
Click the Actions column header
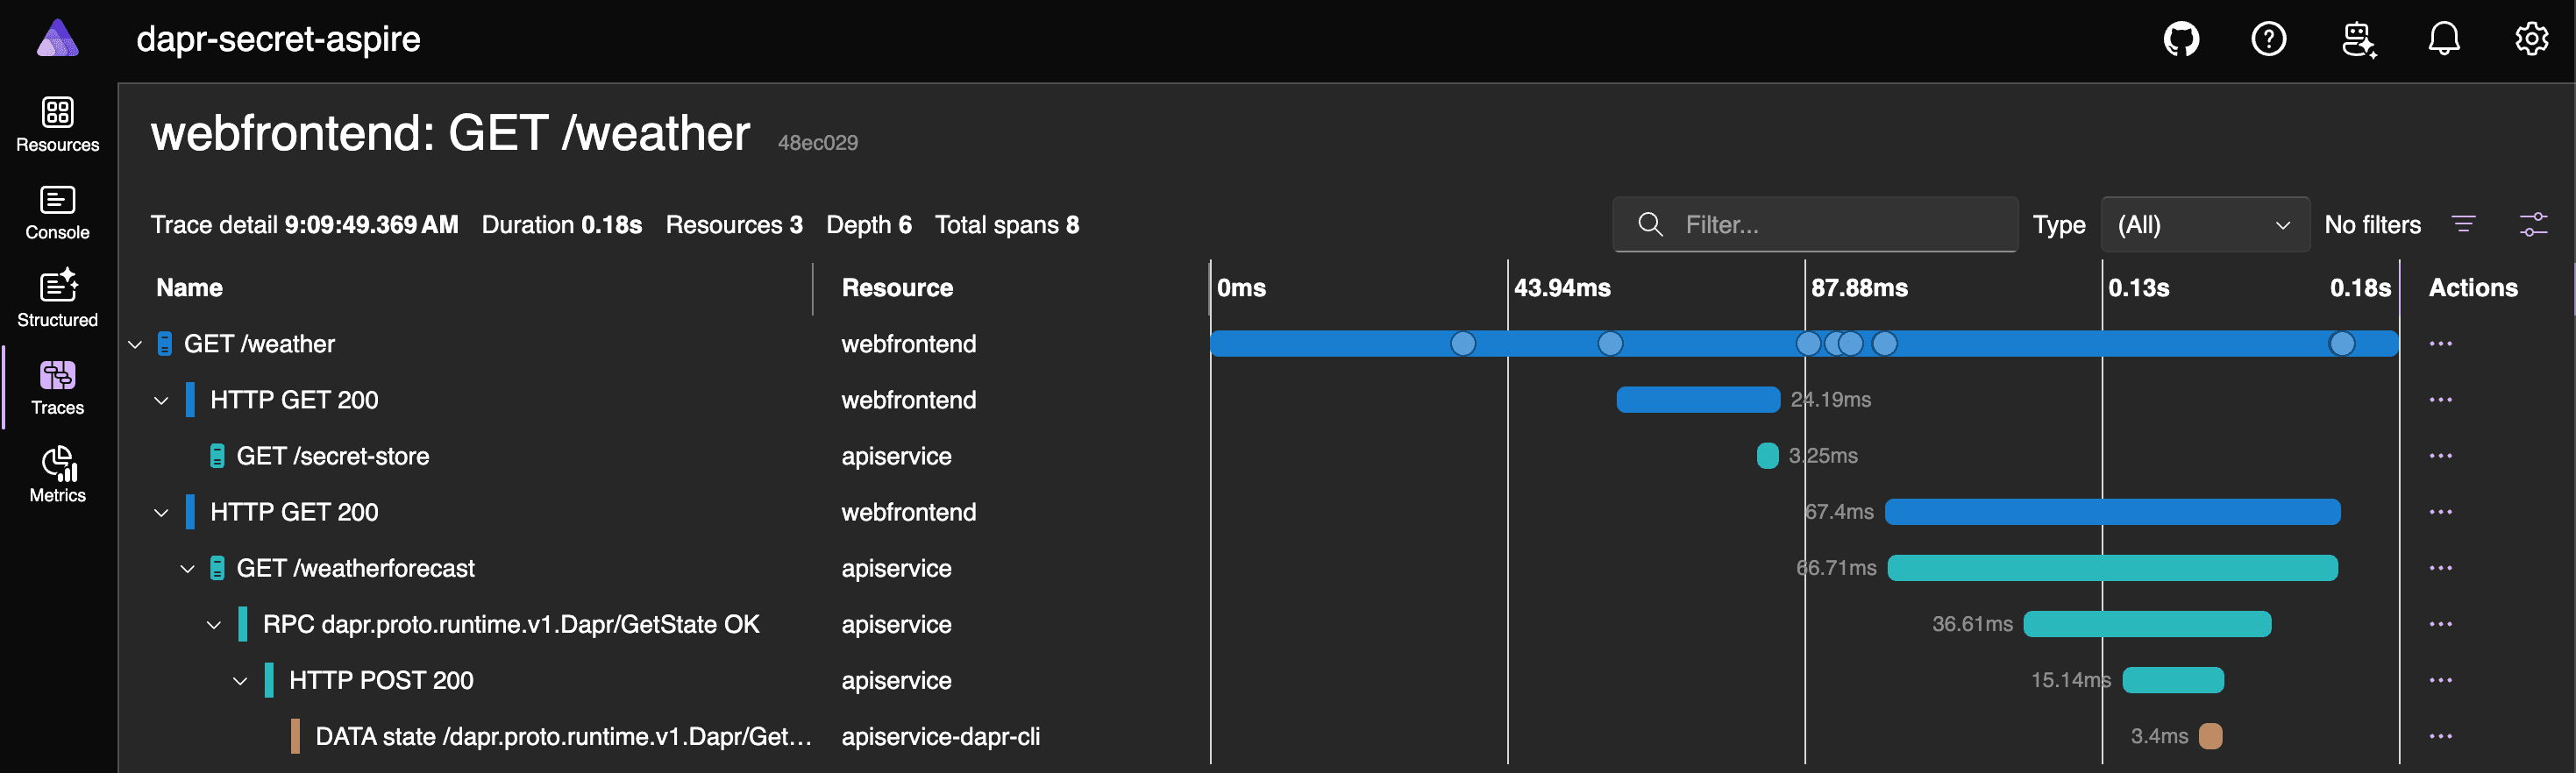click(x=2473, y=288)
